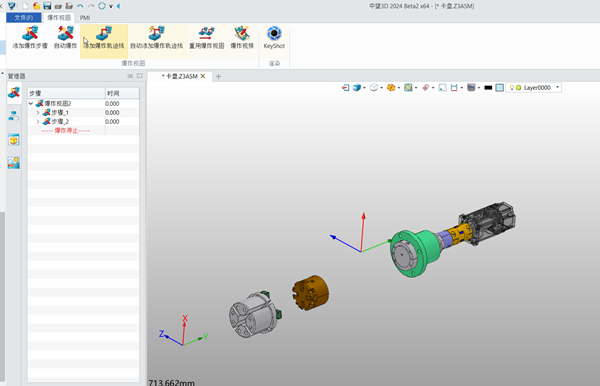Image resolution: width=600 pixels, height=386 pixels.
Task: Click the small up arrow left of 管理器
Action: pyautogui.click(x=2, y=73)
